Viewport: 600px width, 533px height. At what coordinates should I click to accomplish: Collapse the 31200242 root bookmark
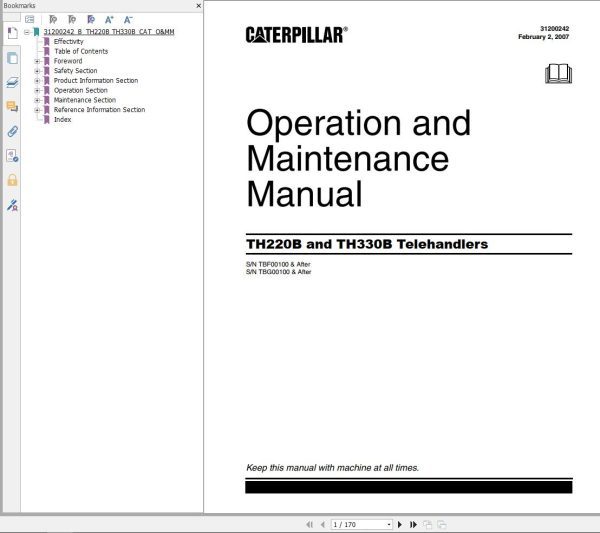[27, 32]
